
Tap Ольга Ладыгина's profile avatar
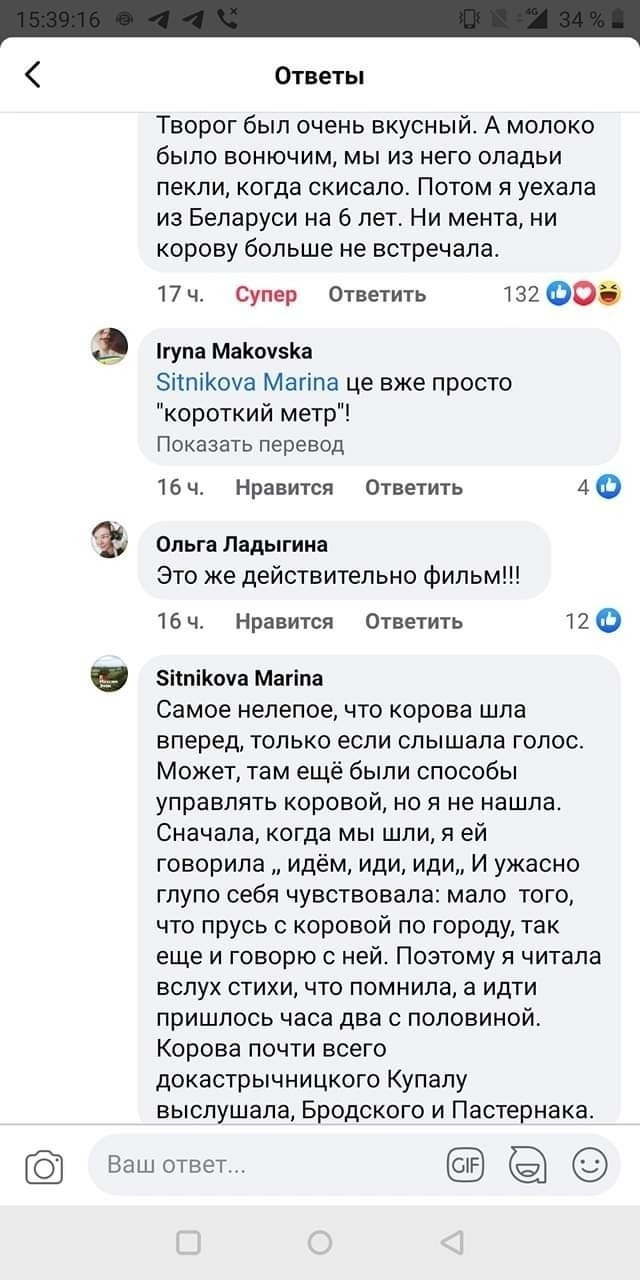click(109, 540)
